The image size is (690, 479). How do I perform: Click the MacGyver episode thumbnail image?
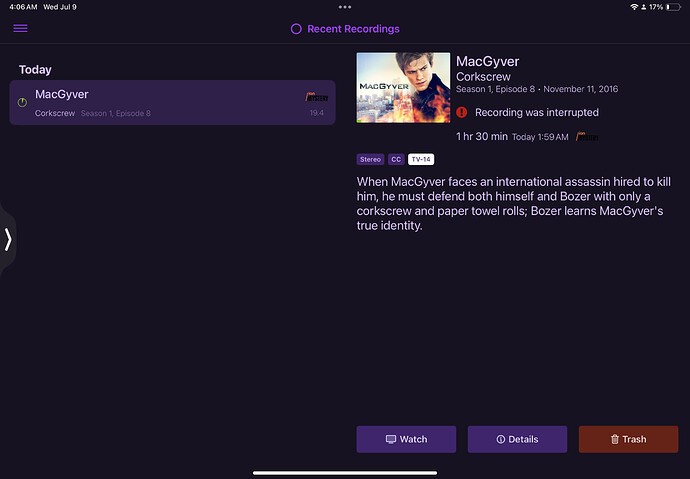[403, 87]
